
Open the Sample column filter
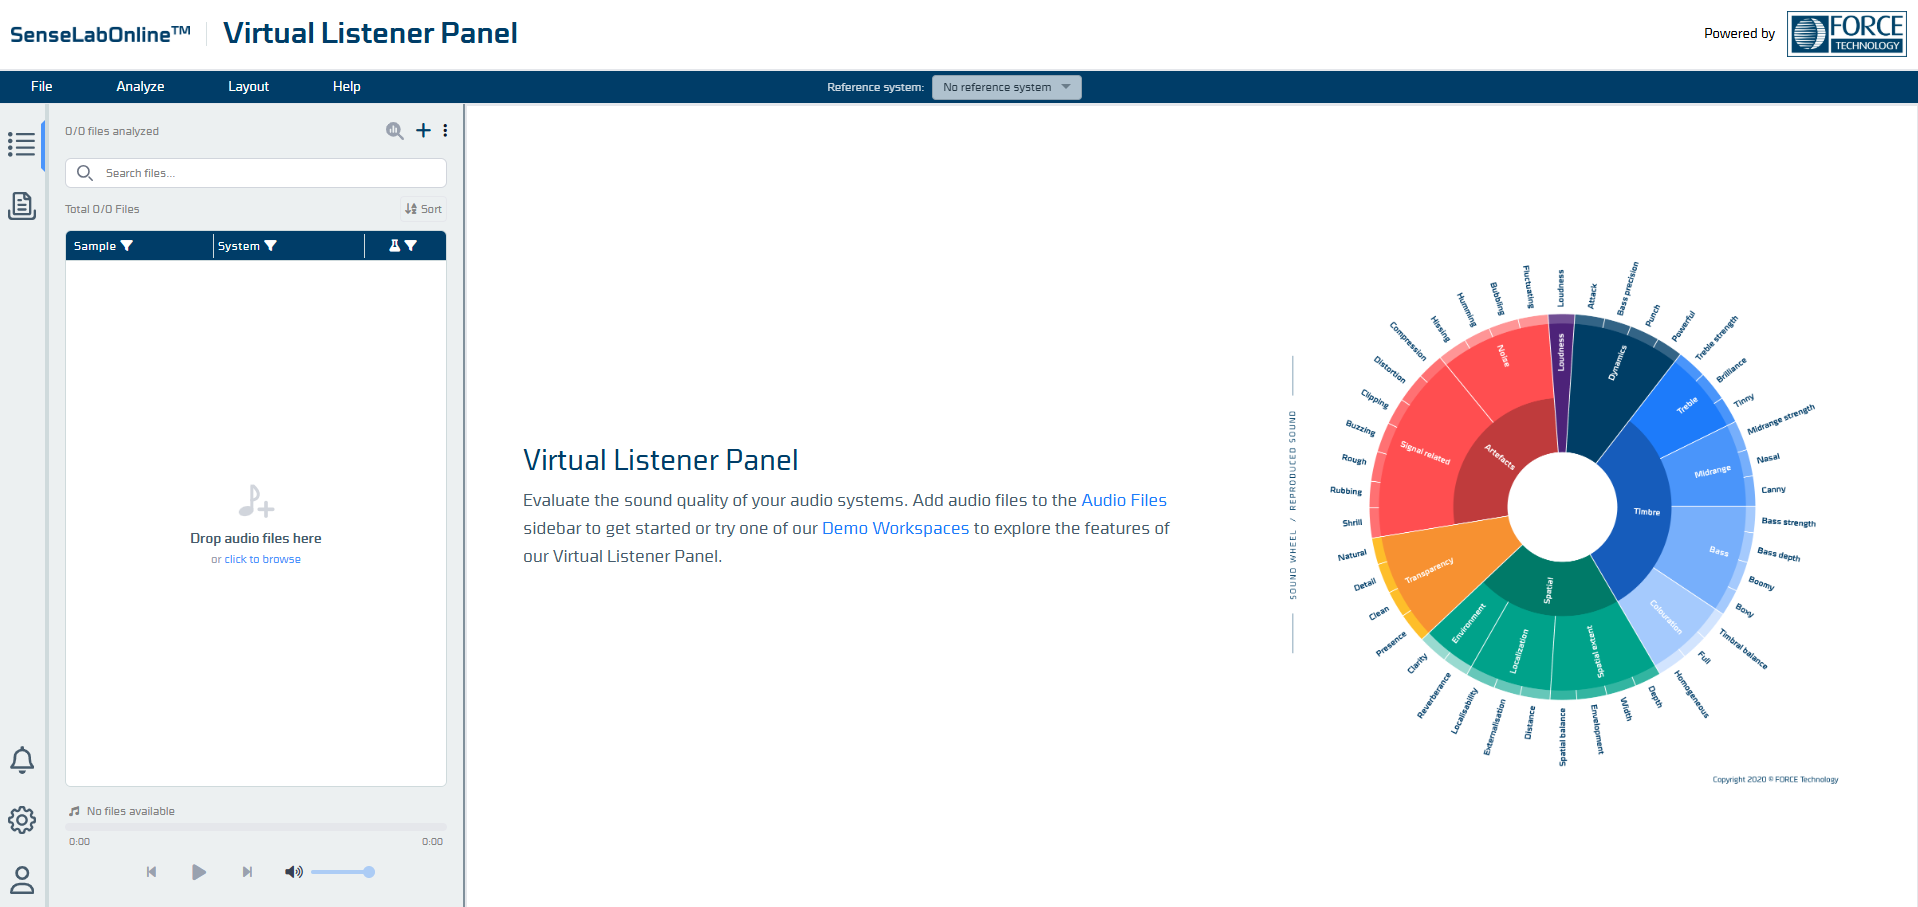coord(127,246)
